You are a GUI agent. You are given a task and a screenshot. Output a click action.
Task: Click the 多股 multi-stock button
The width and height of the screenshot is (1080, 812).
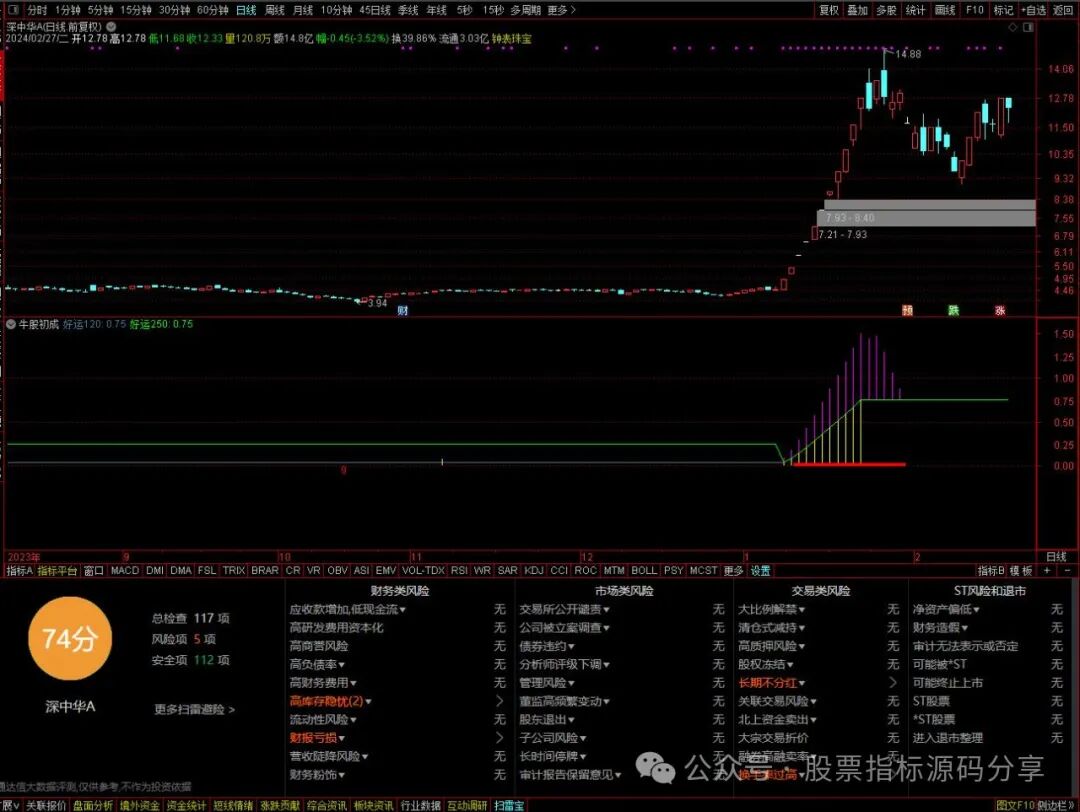point(886,10)
